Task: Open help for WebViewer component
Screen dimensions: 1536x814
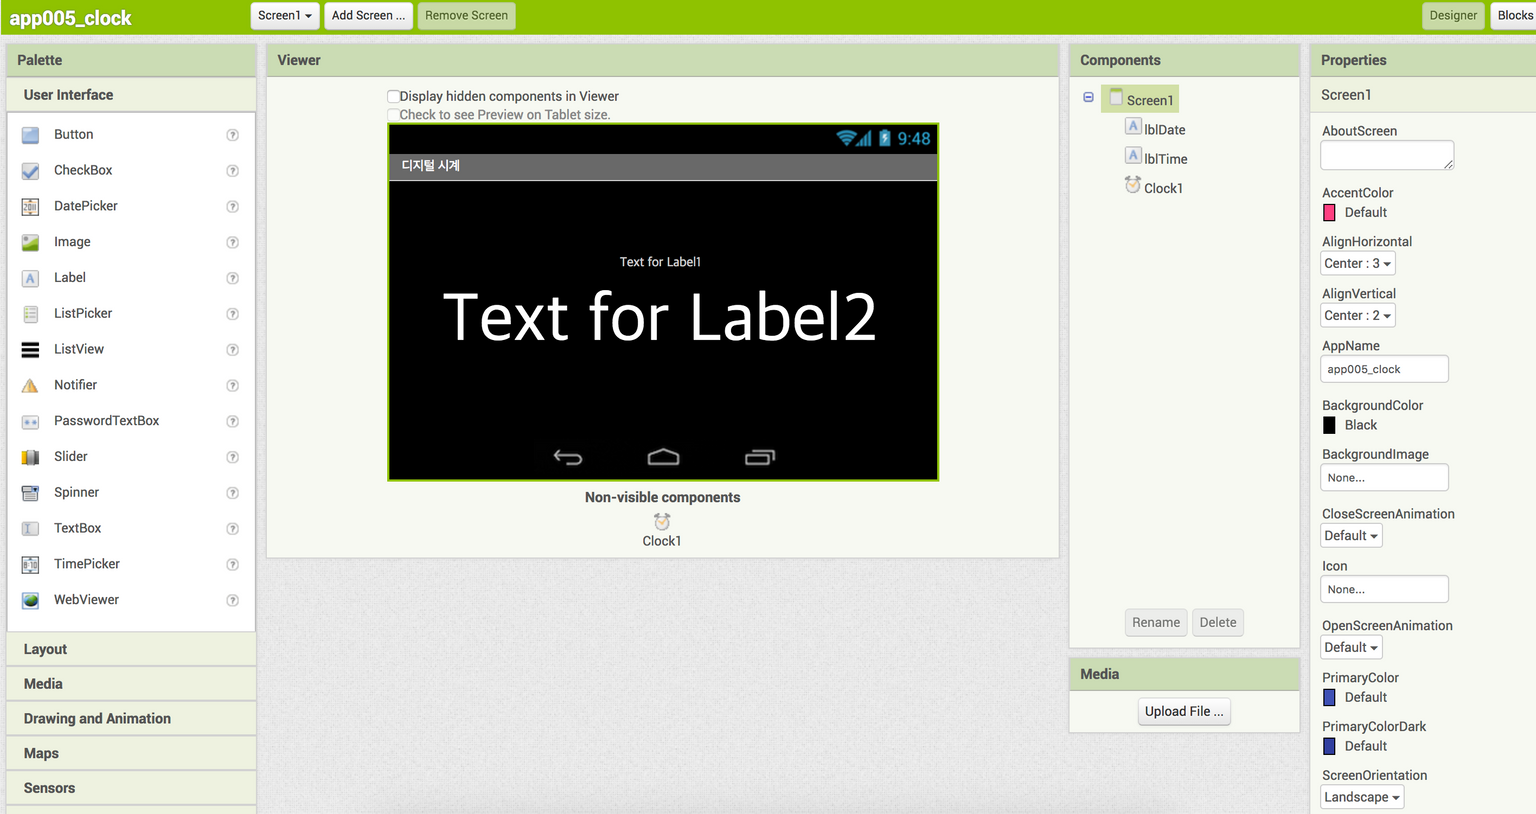Action: tap(232, 600)
